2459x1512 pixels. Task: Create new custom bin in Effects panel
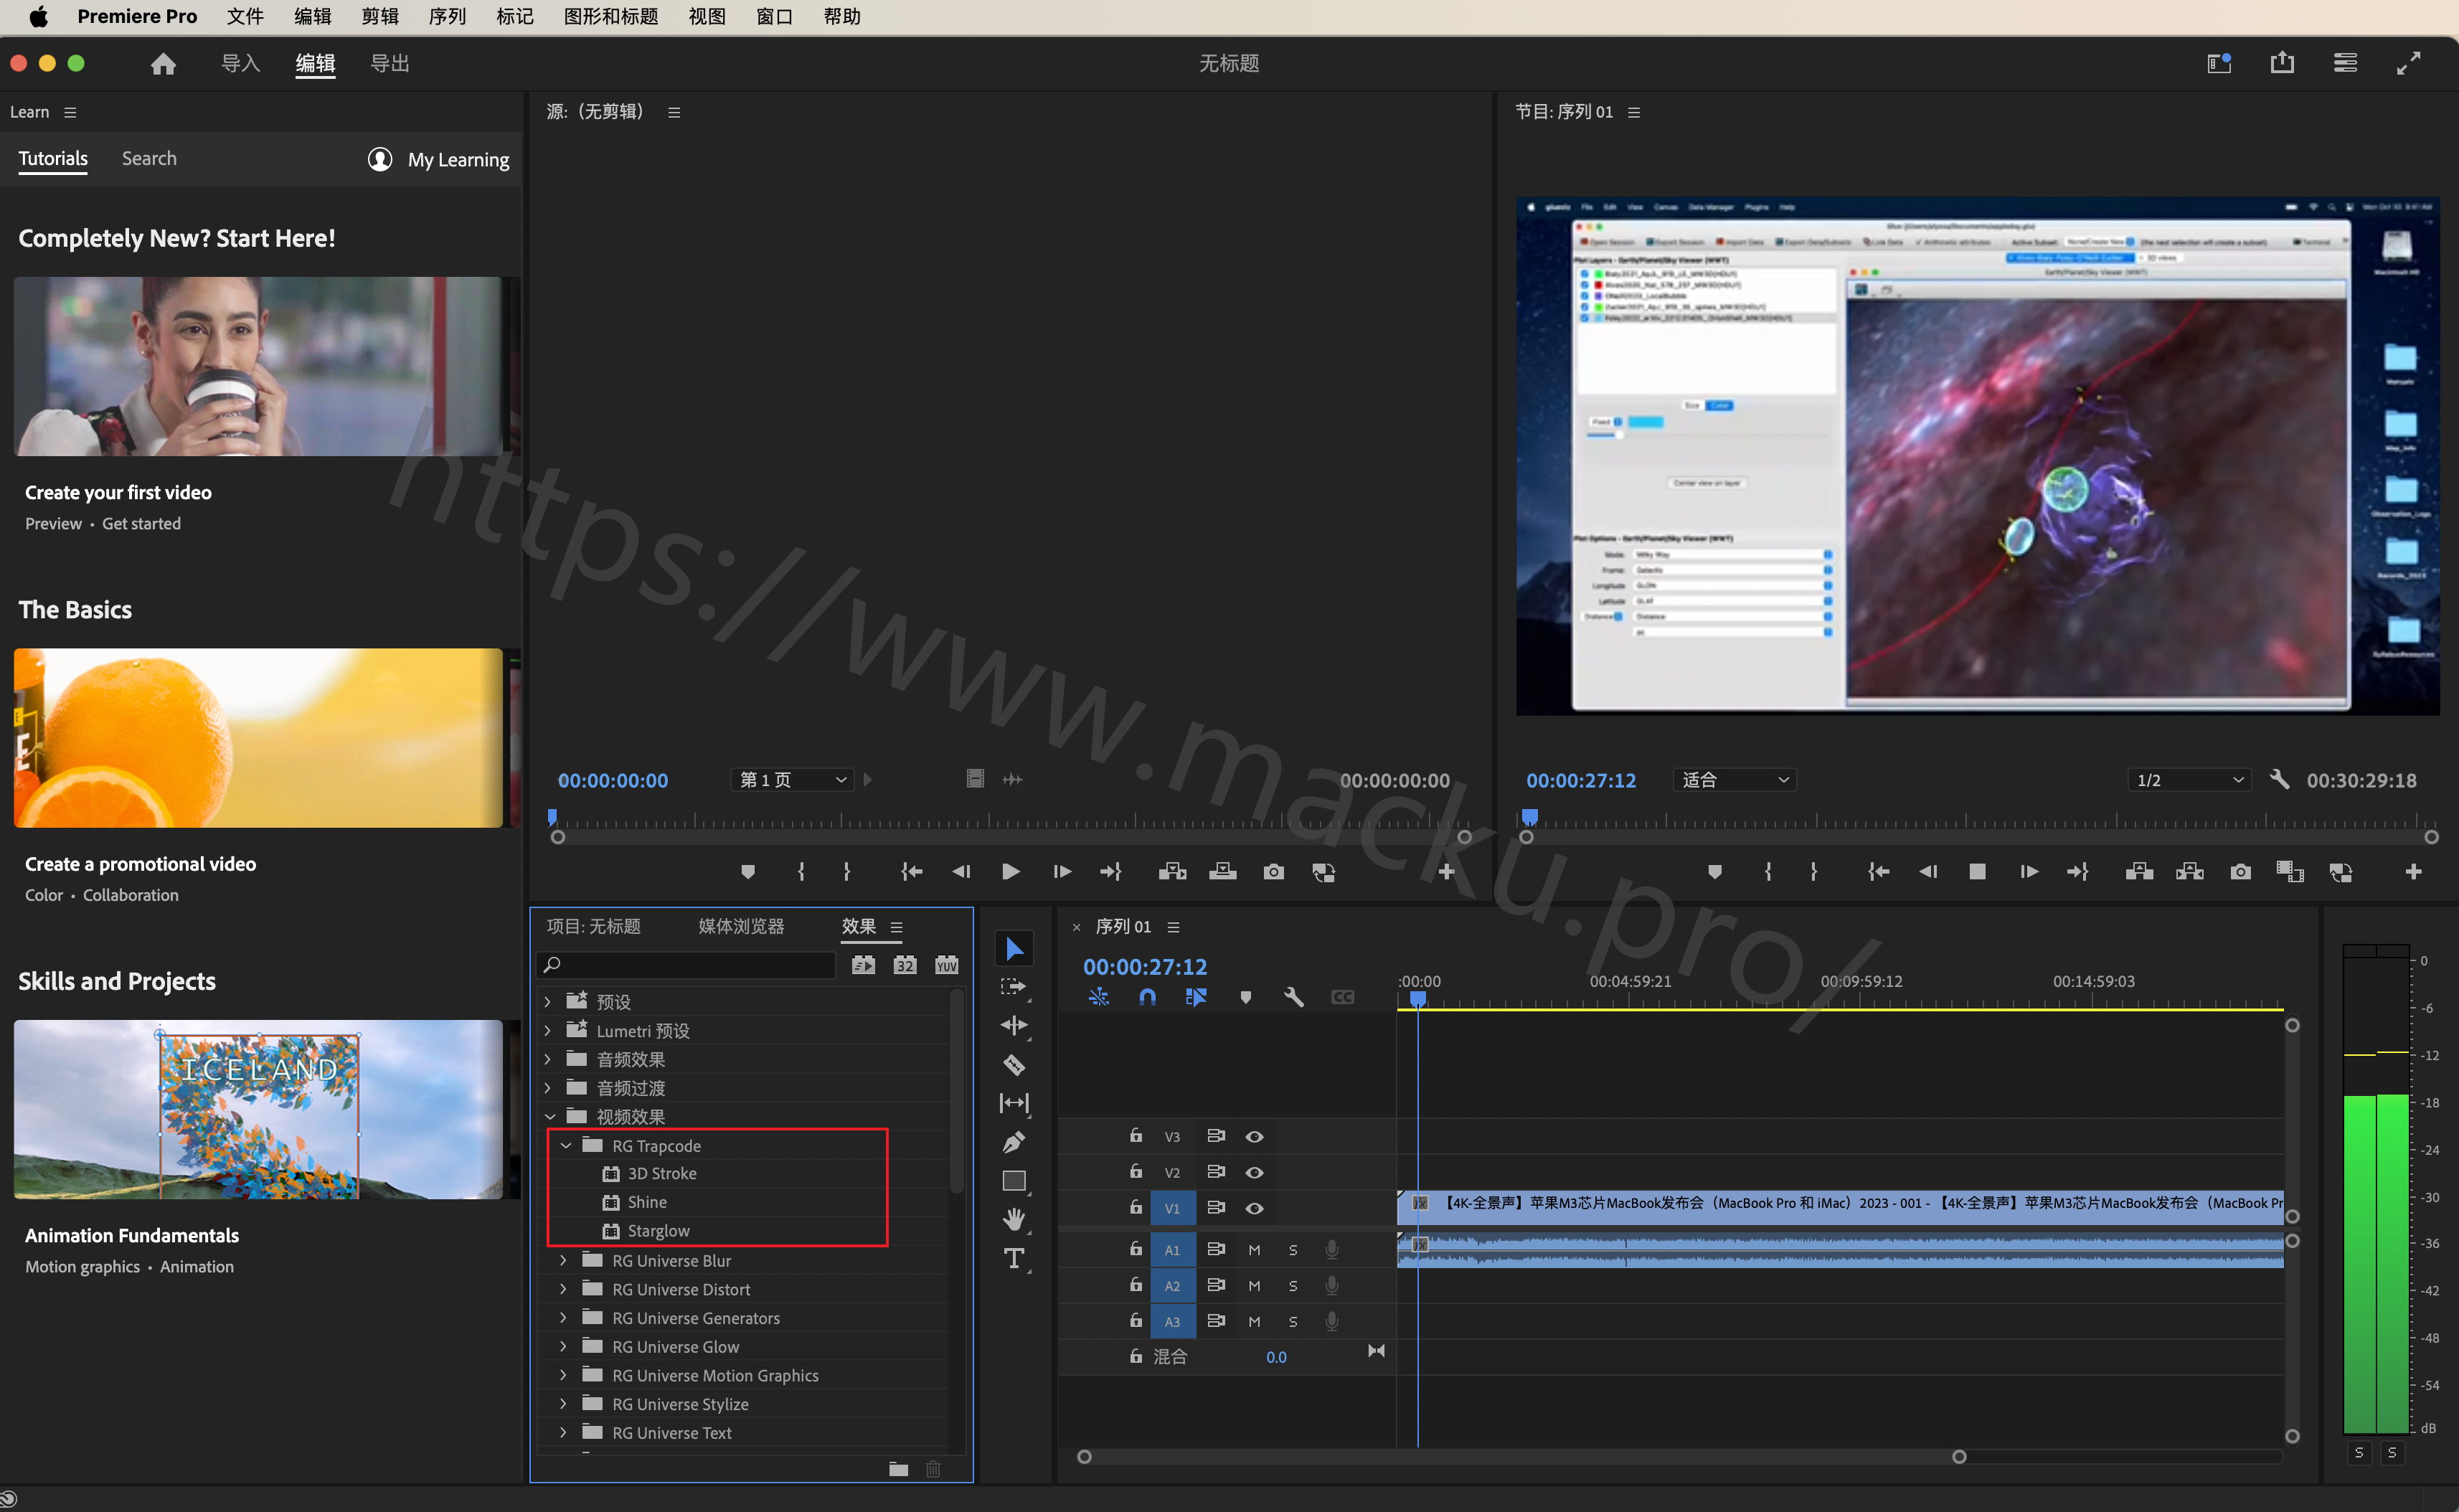coord(898,1468)
